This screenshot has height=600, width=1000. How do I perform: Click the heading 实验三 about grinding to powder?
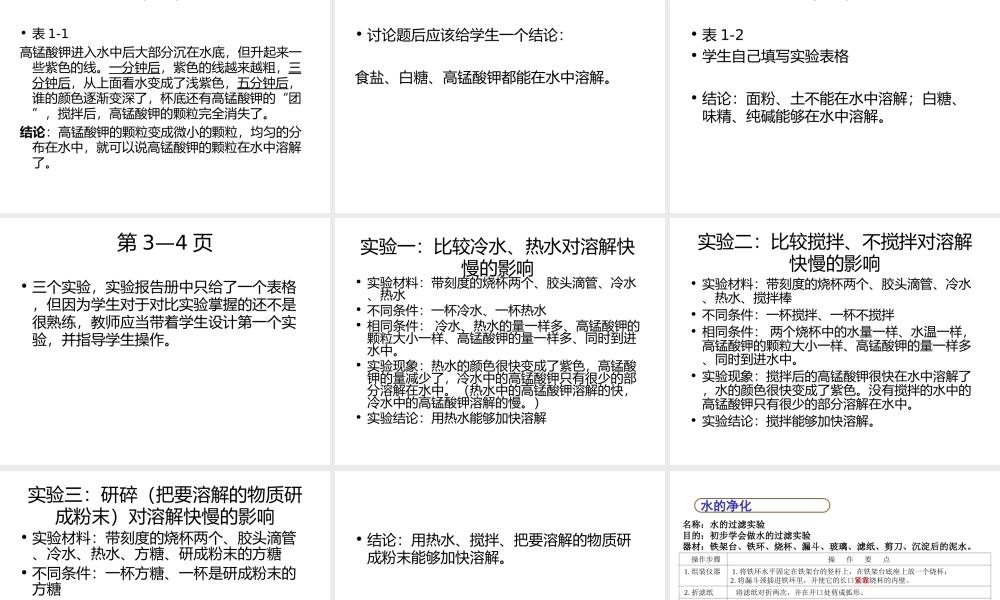(x=165, y=501)
